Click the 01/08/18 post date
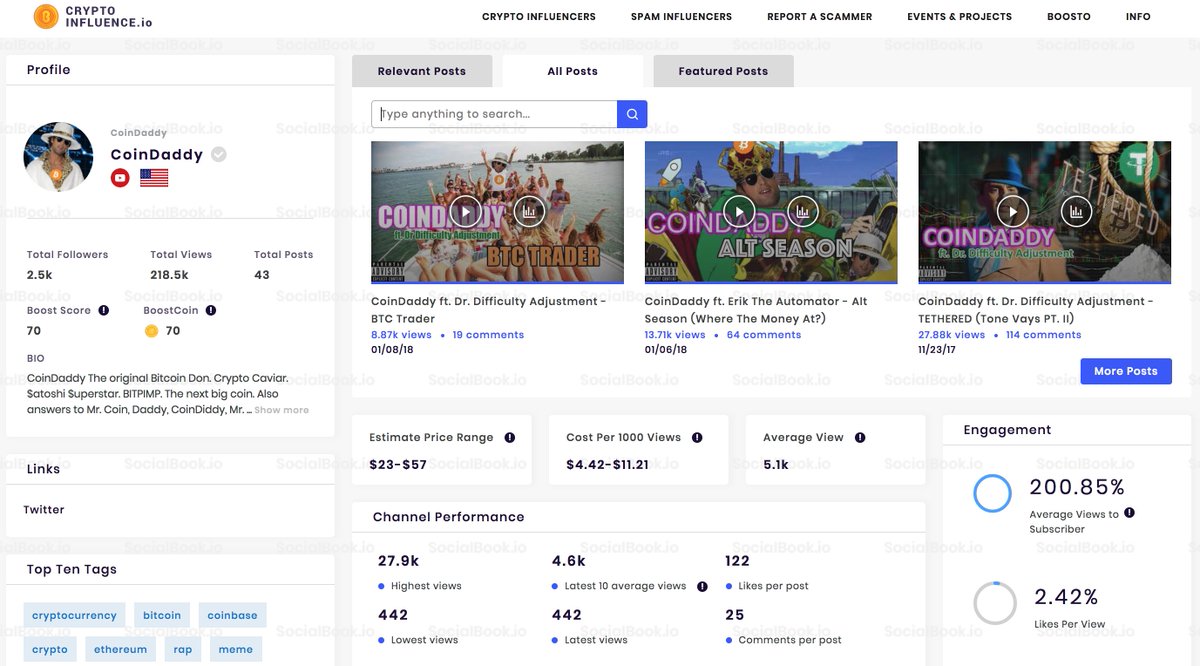The image size is (1200, 666). (x=394, y=351)
